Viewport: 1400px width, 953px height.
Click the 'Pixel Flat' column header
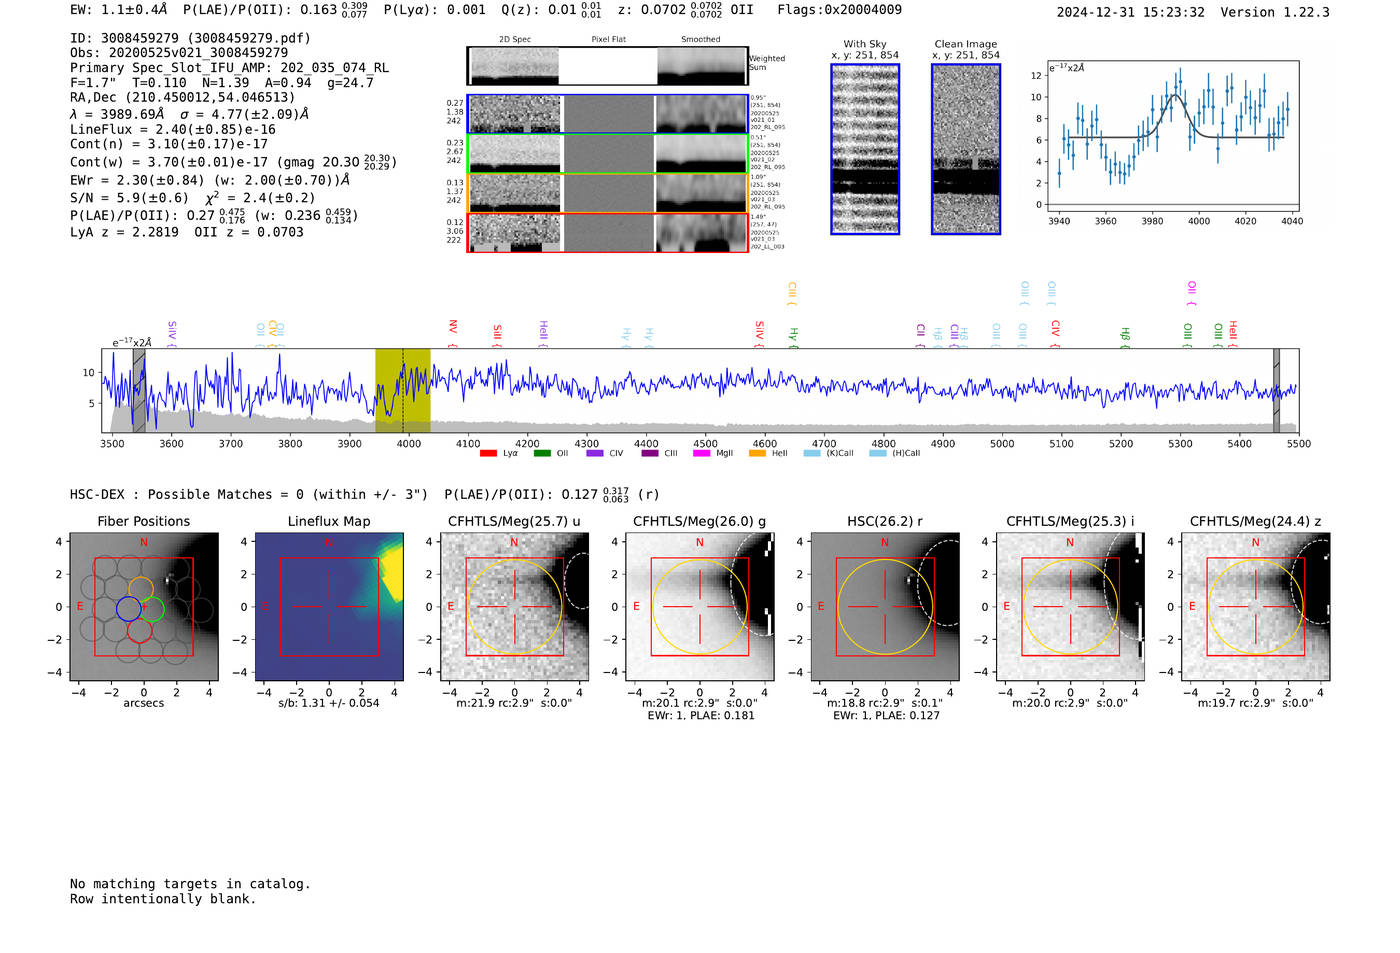click(608, 40)
